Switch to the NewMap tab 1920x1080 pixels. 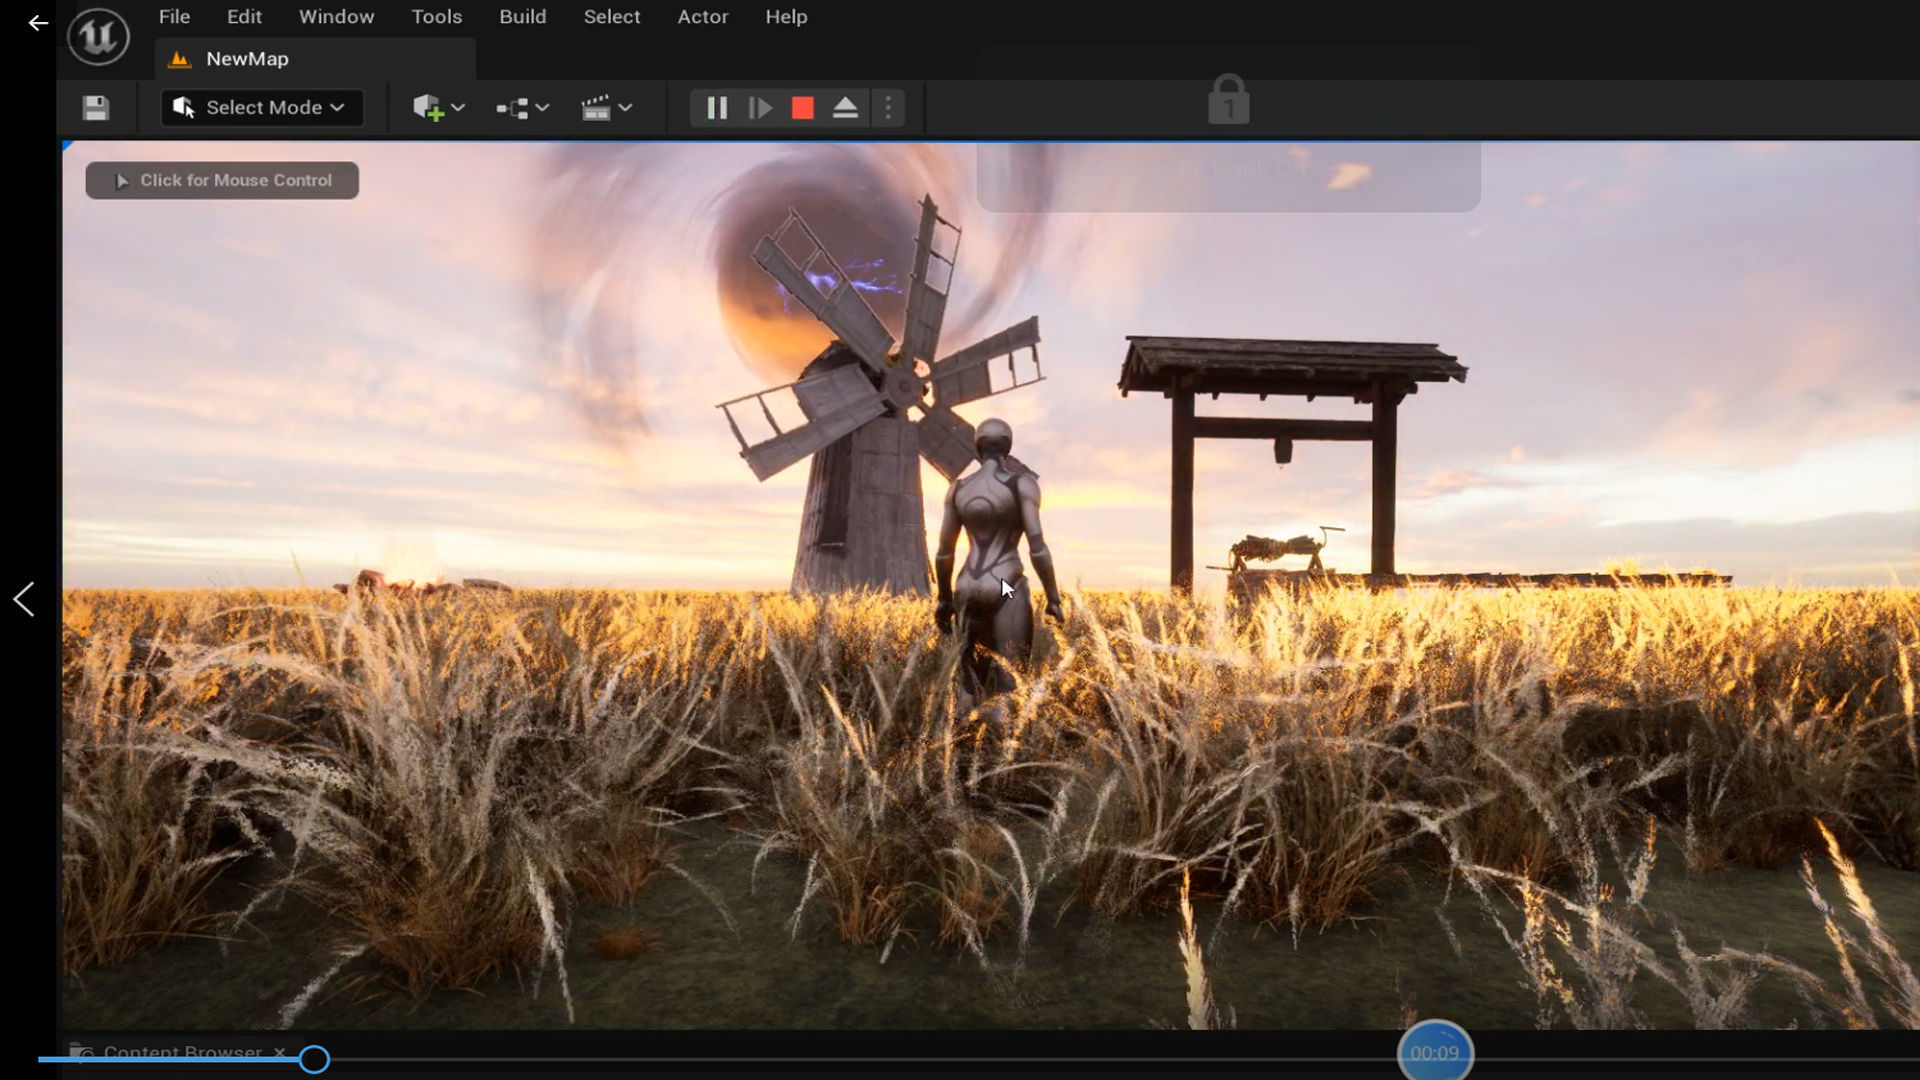[x=246, y=59]
